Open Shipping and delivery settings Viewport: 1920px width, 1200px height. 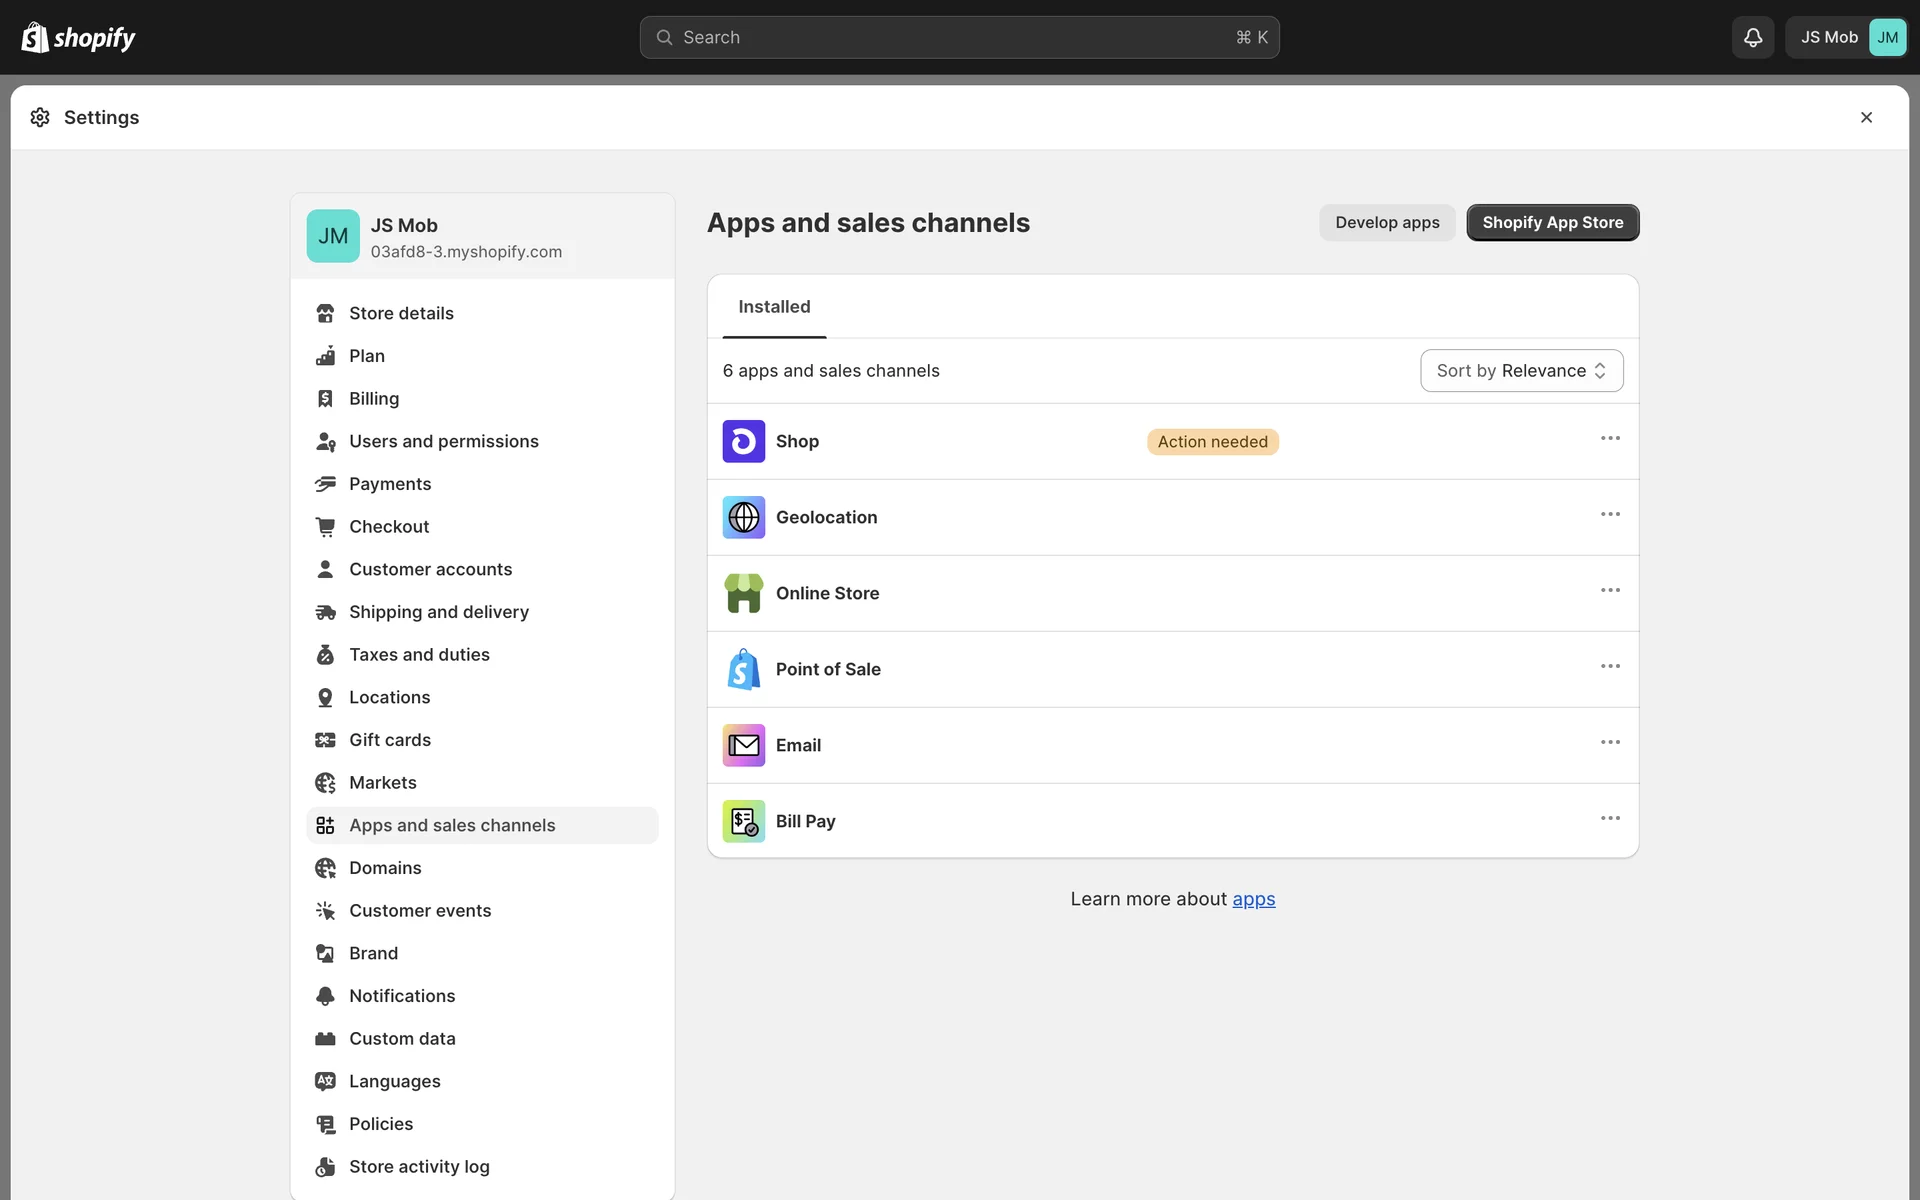[x=438, y=612]
